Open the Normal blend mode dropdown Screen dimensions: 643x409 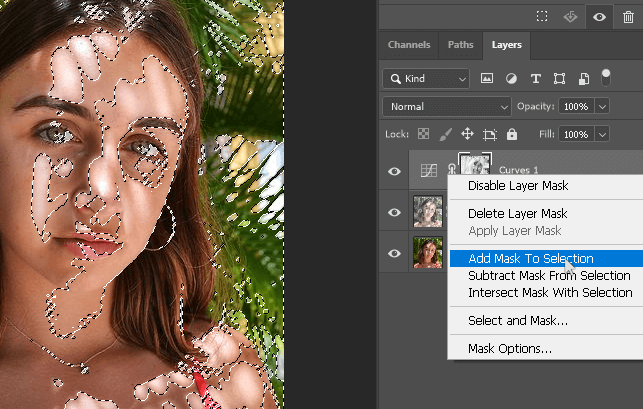[447, 107]
